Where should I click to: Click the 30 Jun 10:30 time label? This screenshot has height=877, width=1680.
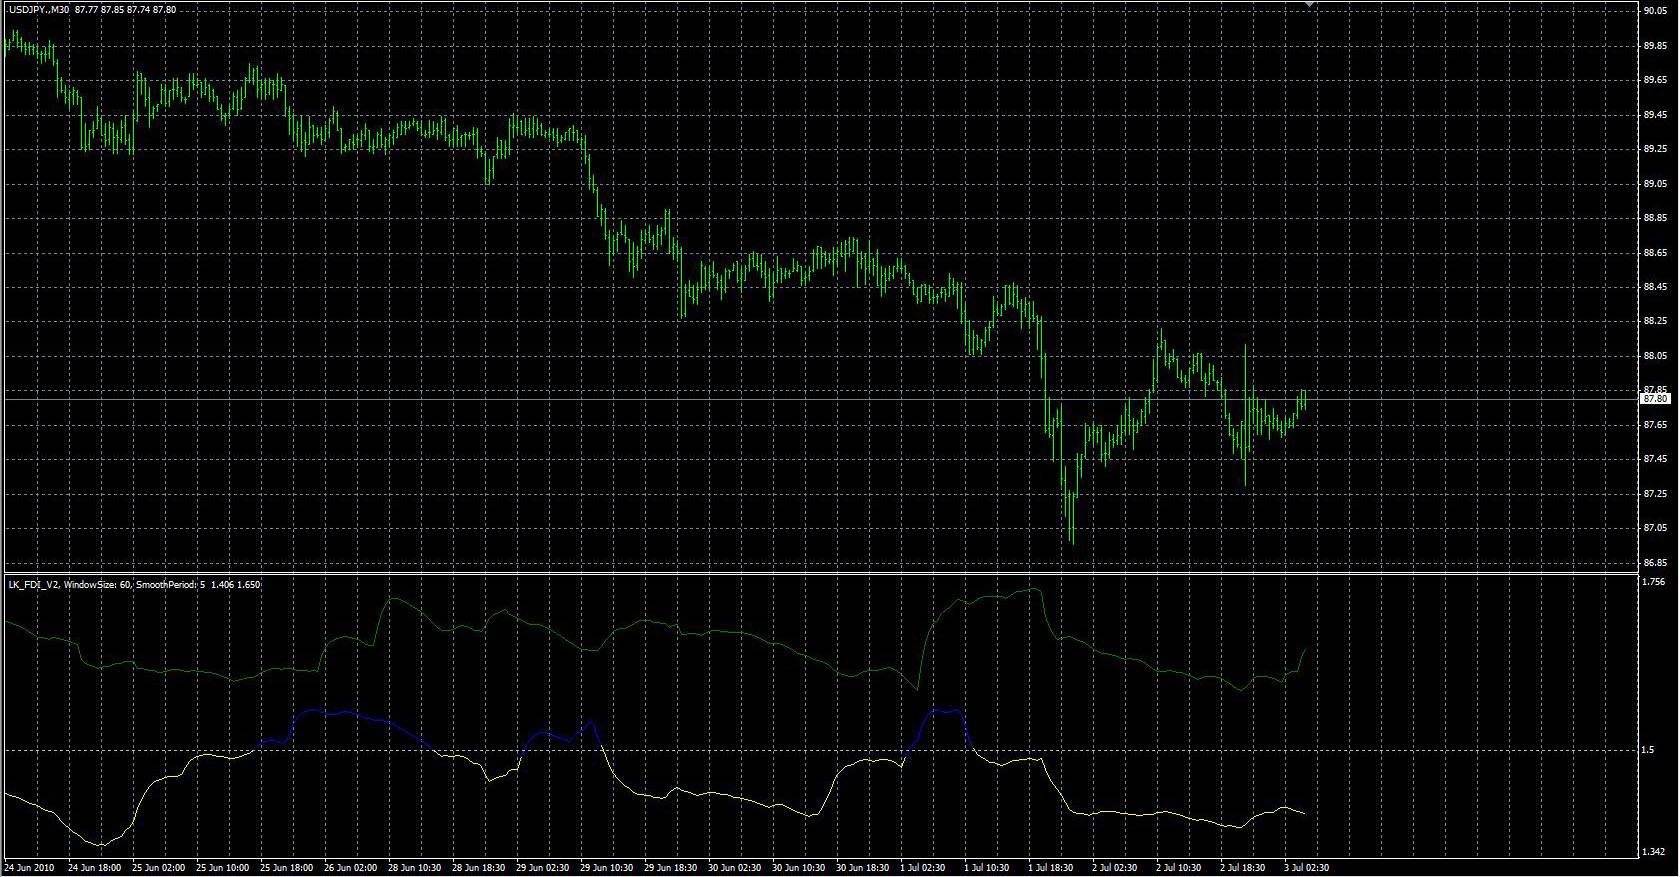coord(799,868)
